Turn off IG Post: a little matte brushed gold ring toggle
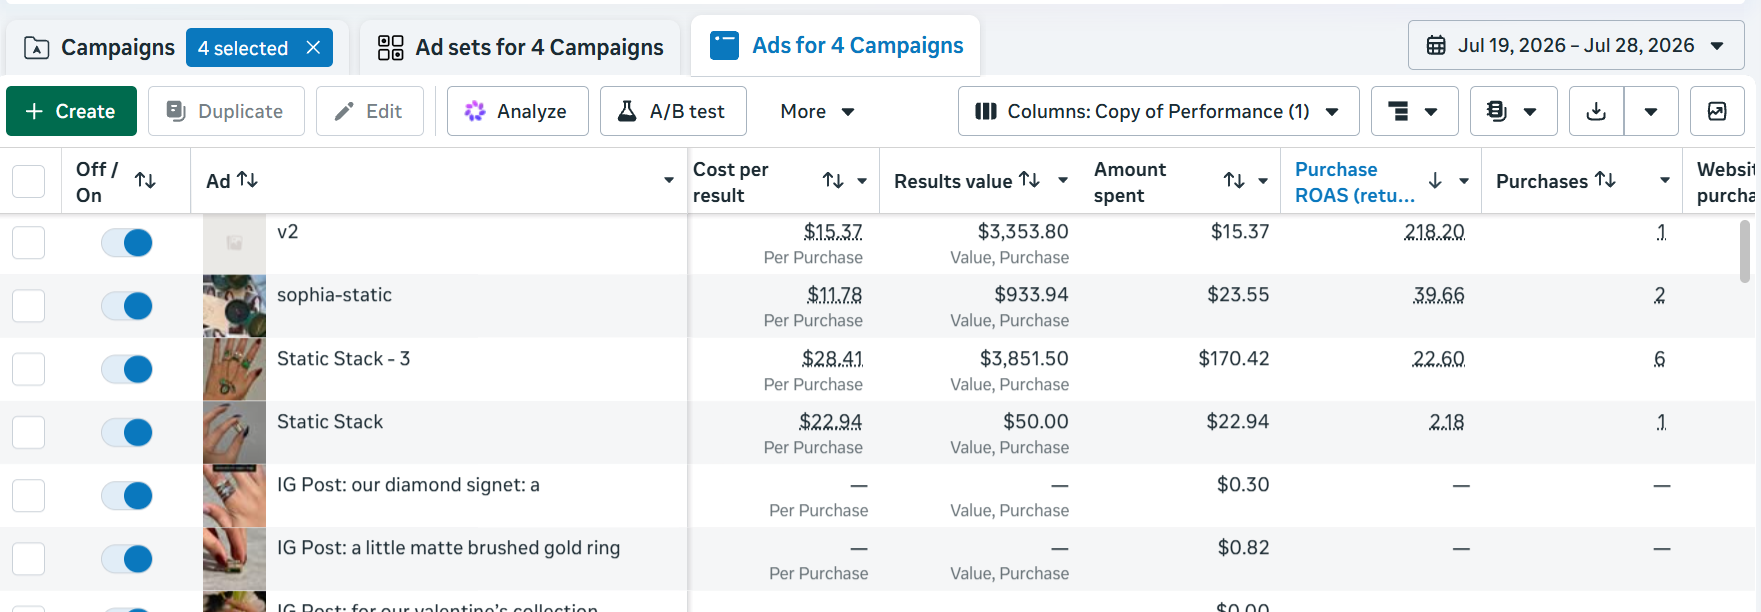 (x=127, y=558)
